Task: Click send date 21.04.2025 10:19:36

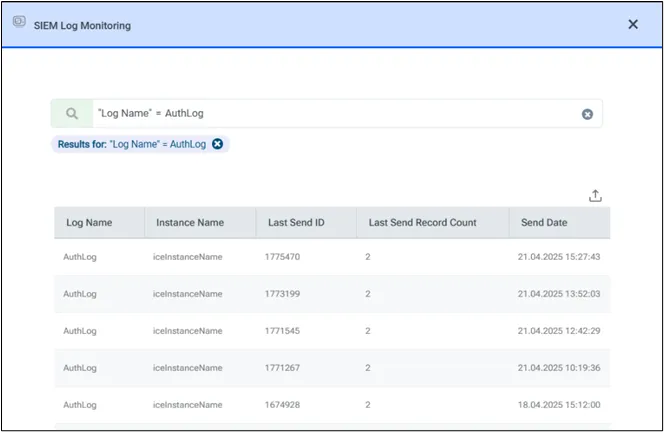Action: [559, 368]
